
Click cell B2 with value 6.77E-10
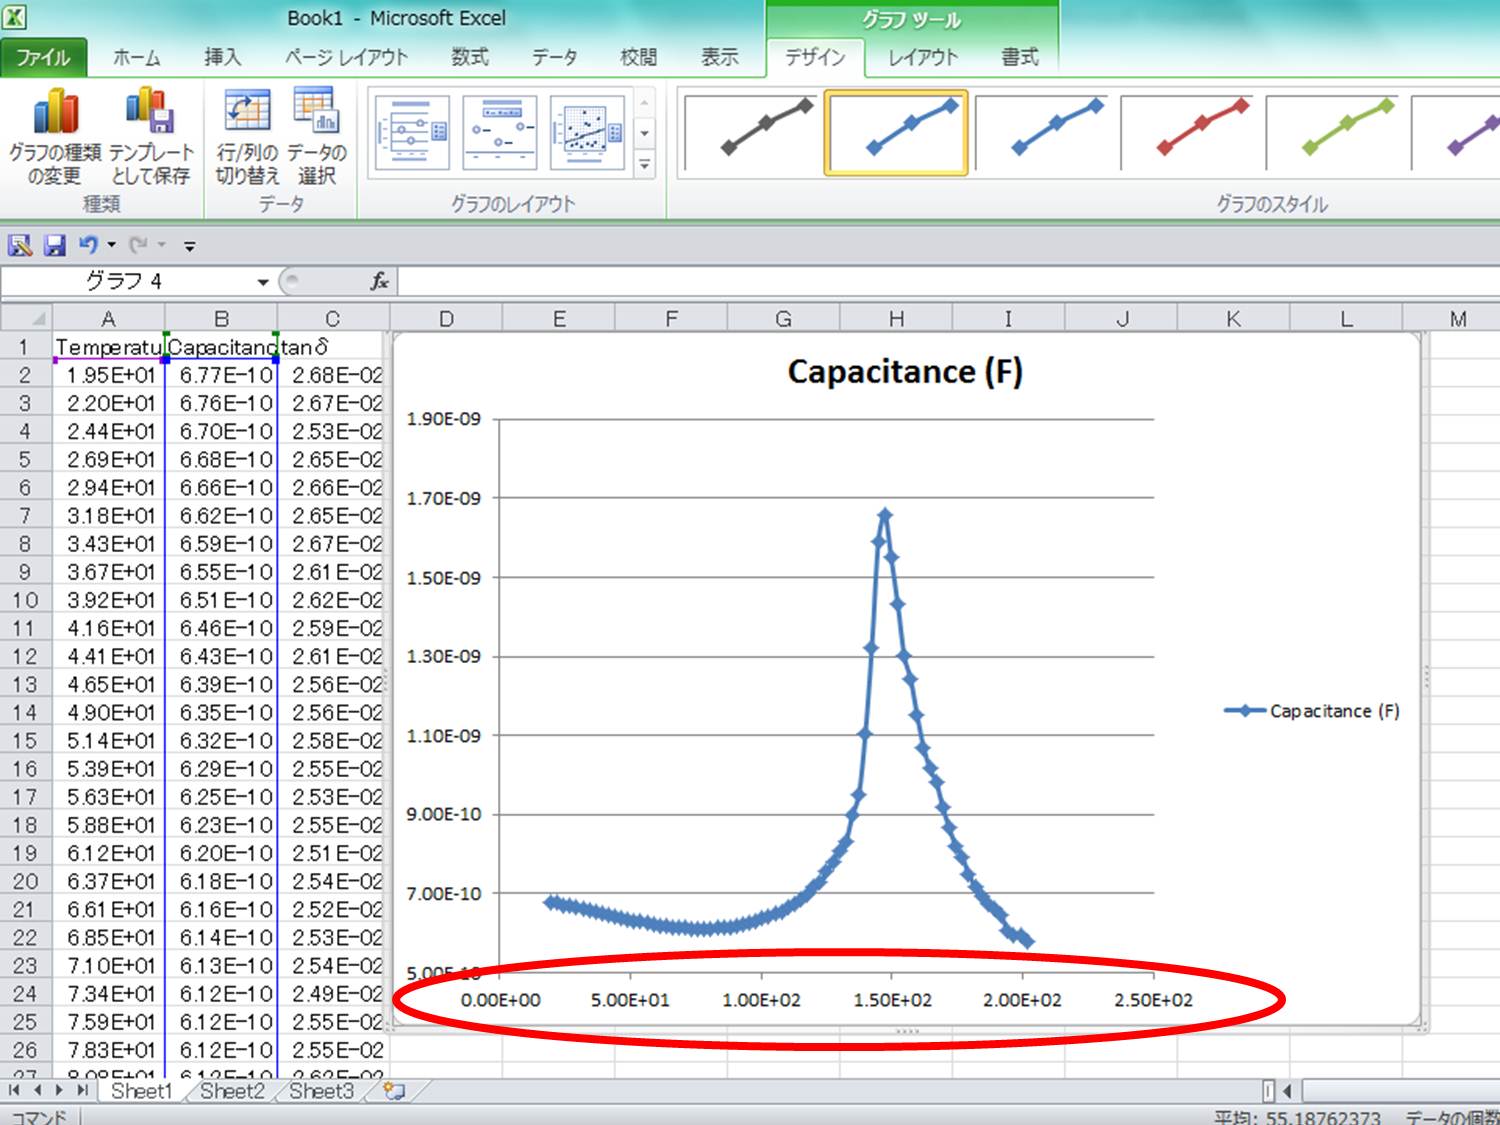tap(221, 375)
